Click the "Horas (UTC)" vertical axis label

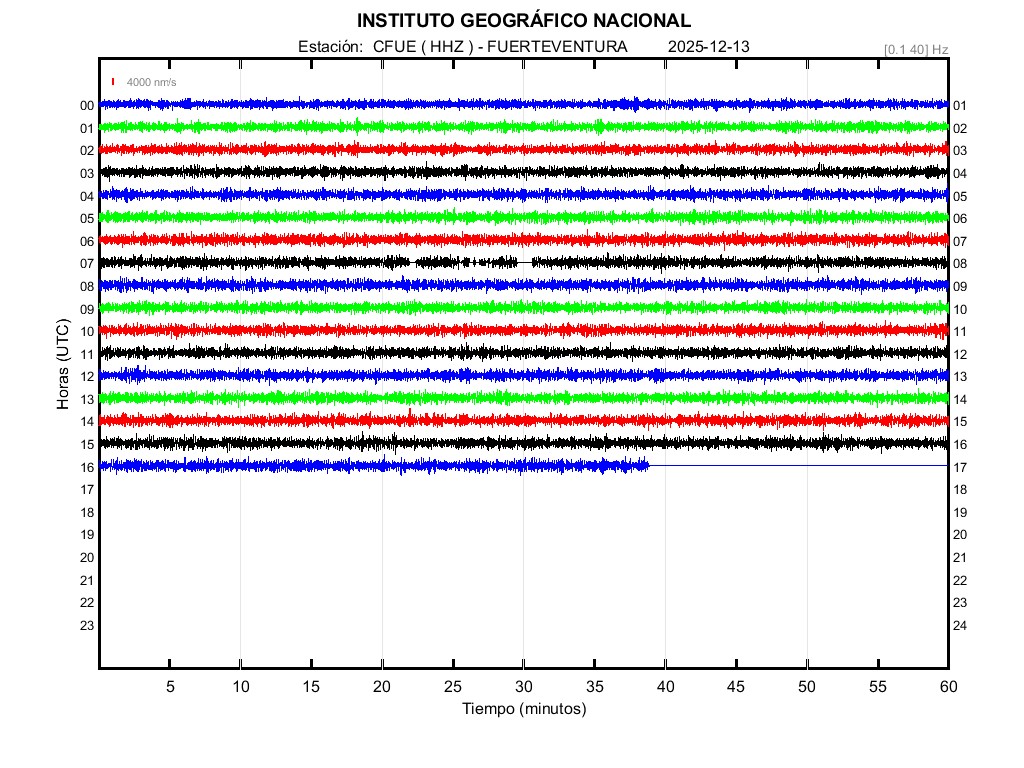tap(63, 364)
